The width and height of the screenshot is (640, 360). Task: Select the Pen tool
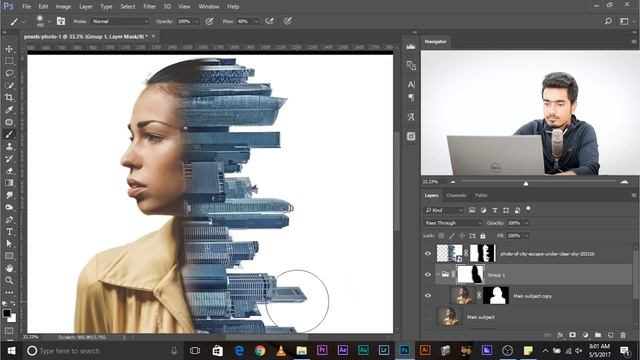coord(9,220)
